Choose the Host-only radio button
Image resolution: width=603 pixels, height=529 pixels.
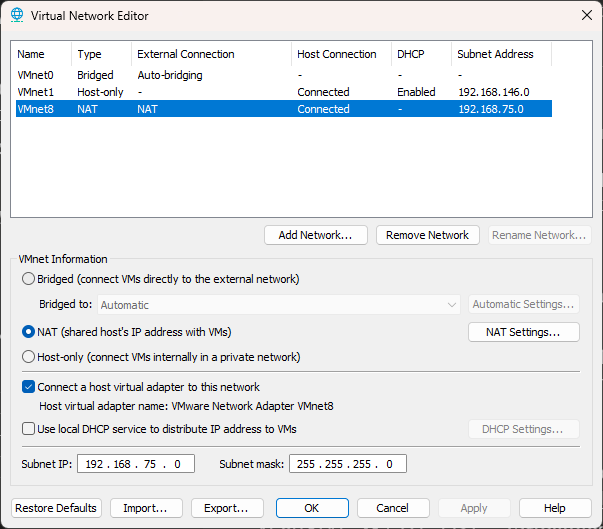(x=28, y=357)
